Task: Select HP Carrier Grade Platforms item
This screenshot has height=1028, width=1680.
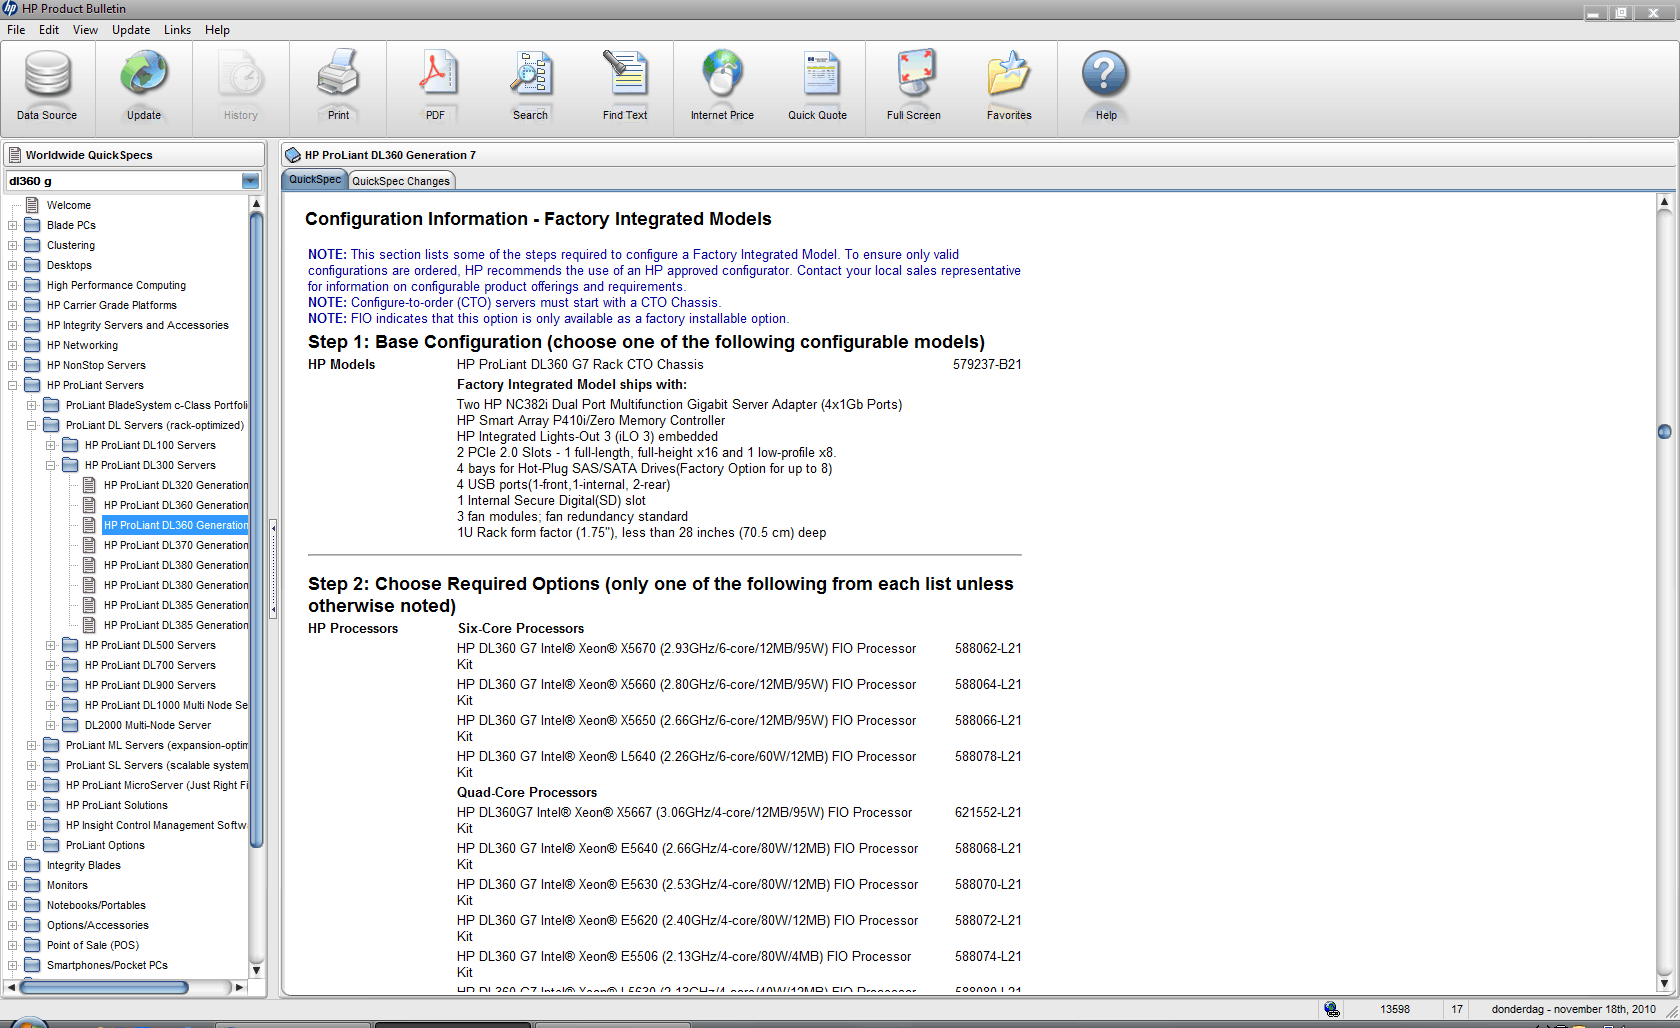Action: (x=112, y=305)
